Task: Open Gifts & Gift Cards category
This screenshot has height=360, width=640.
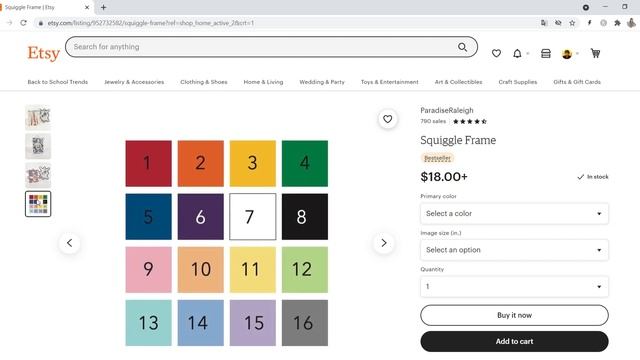Action: 577,82
